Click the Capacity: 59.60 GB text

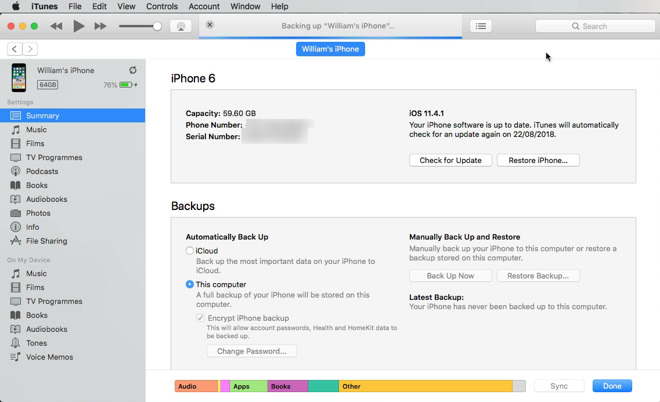click(221, 113)
